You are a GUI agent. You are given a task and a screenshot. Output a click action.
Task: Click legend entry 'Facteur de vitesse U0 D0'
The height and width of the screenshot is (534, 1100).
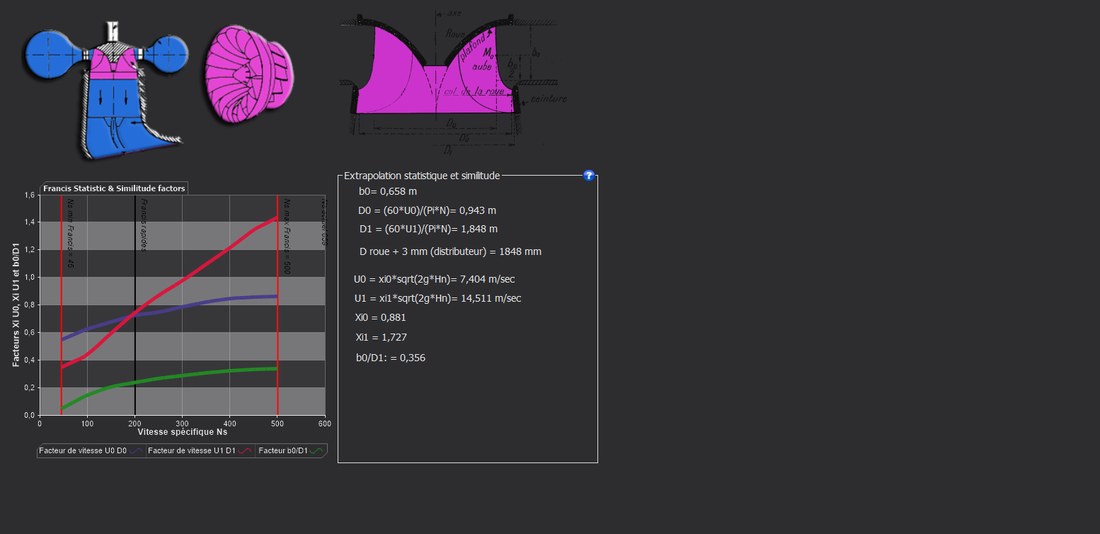coord(91,451)
